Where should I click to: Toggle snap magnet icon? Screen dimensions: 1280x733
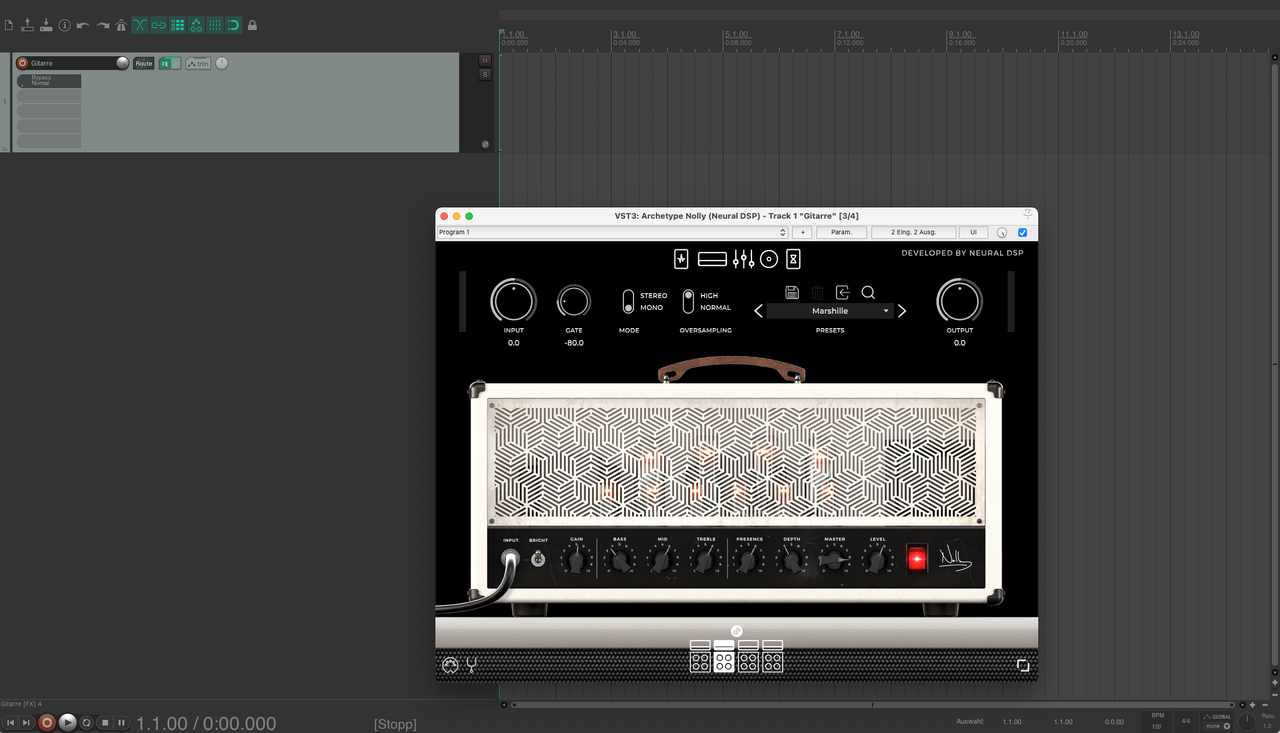[x=233, y=25]
